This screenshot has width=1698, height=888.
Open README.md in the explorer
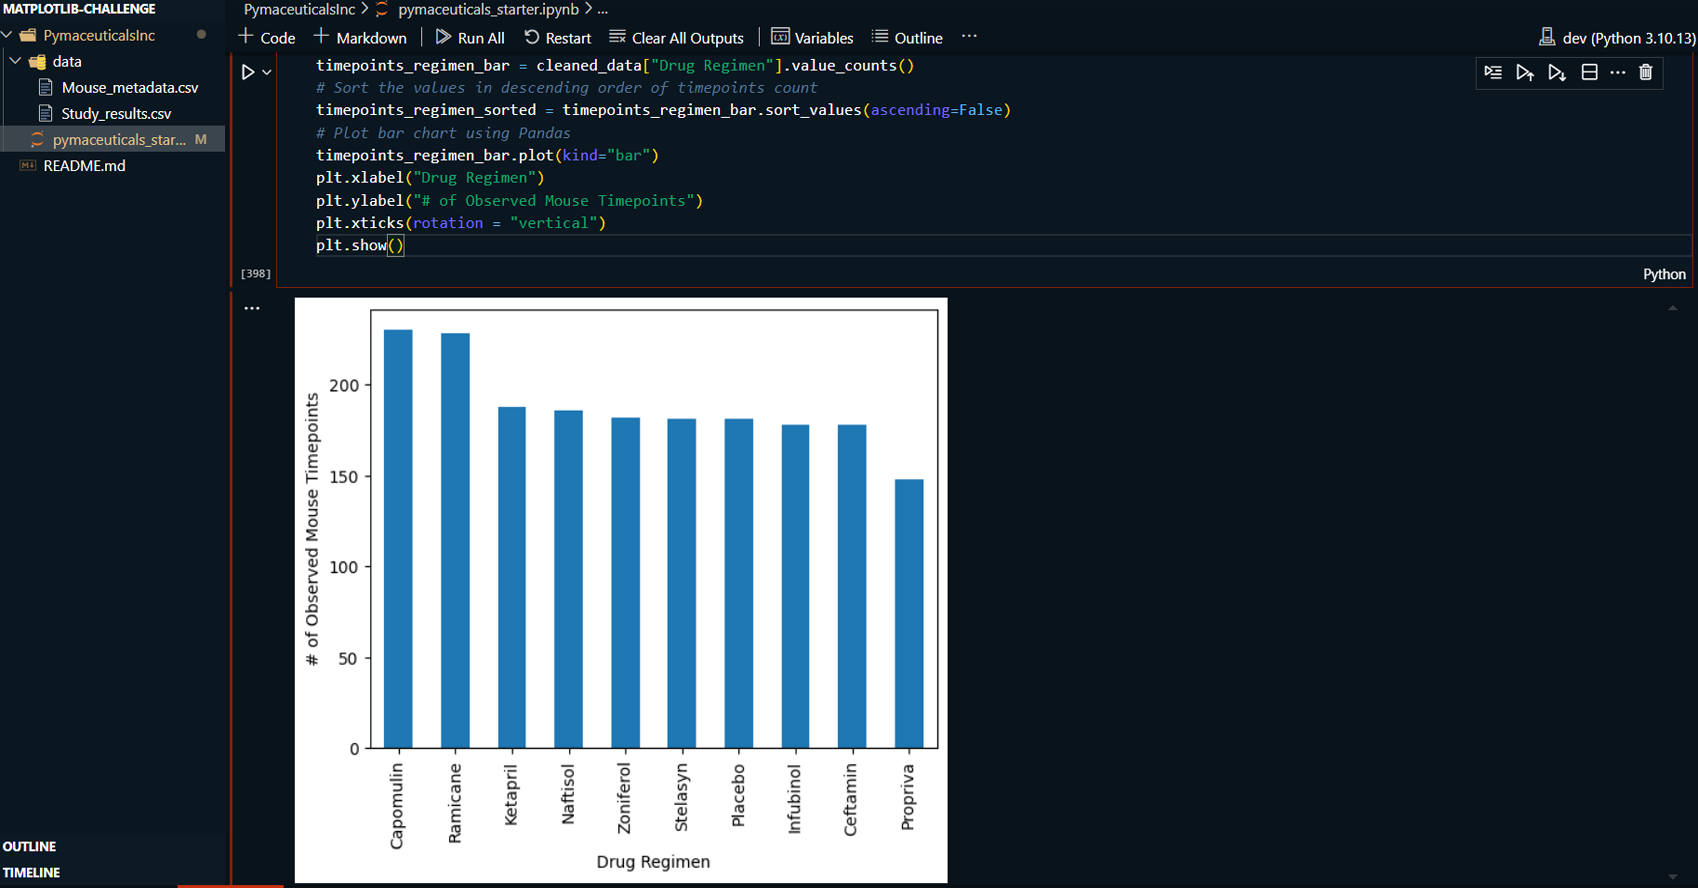84,165
